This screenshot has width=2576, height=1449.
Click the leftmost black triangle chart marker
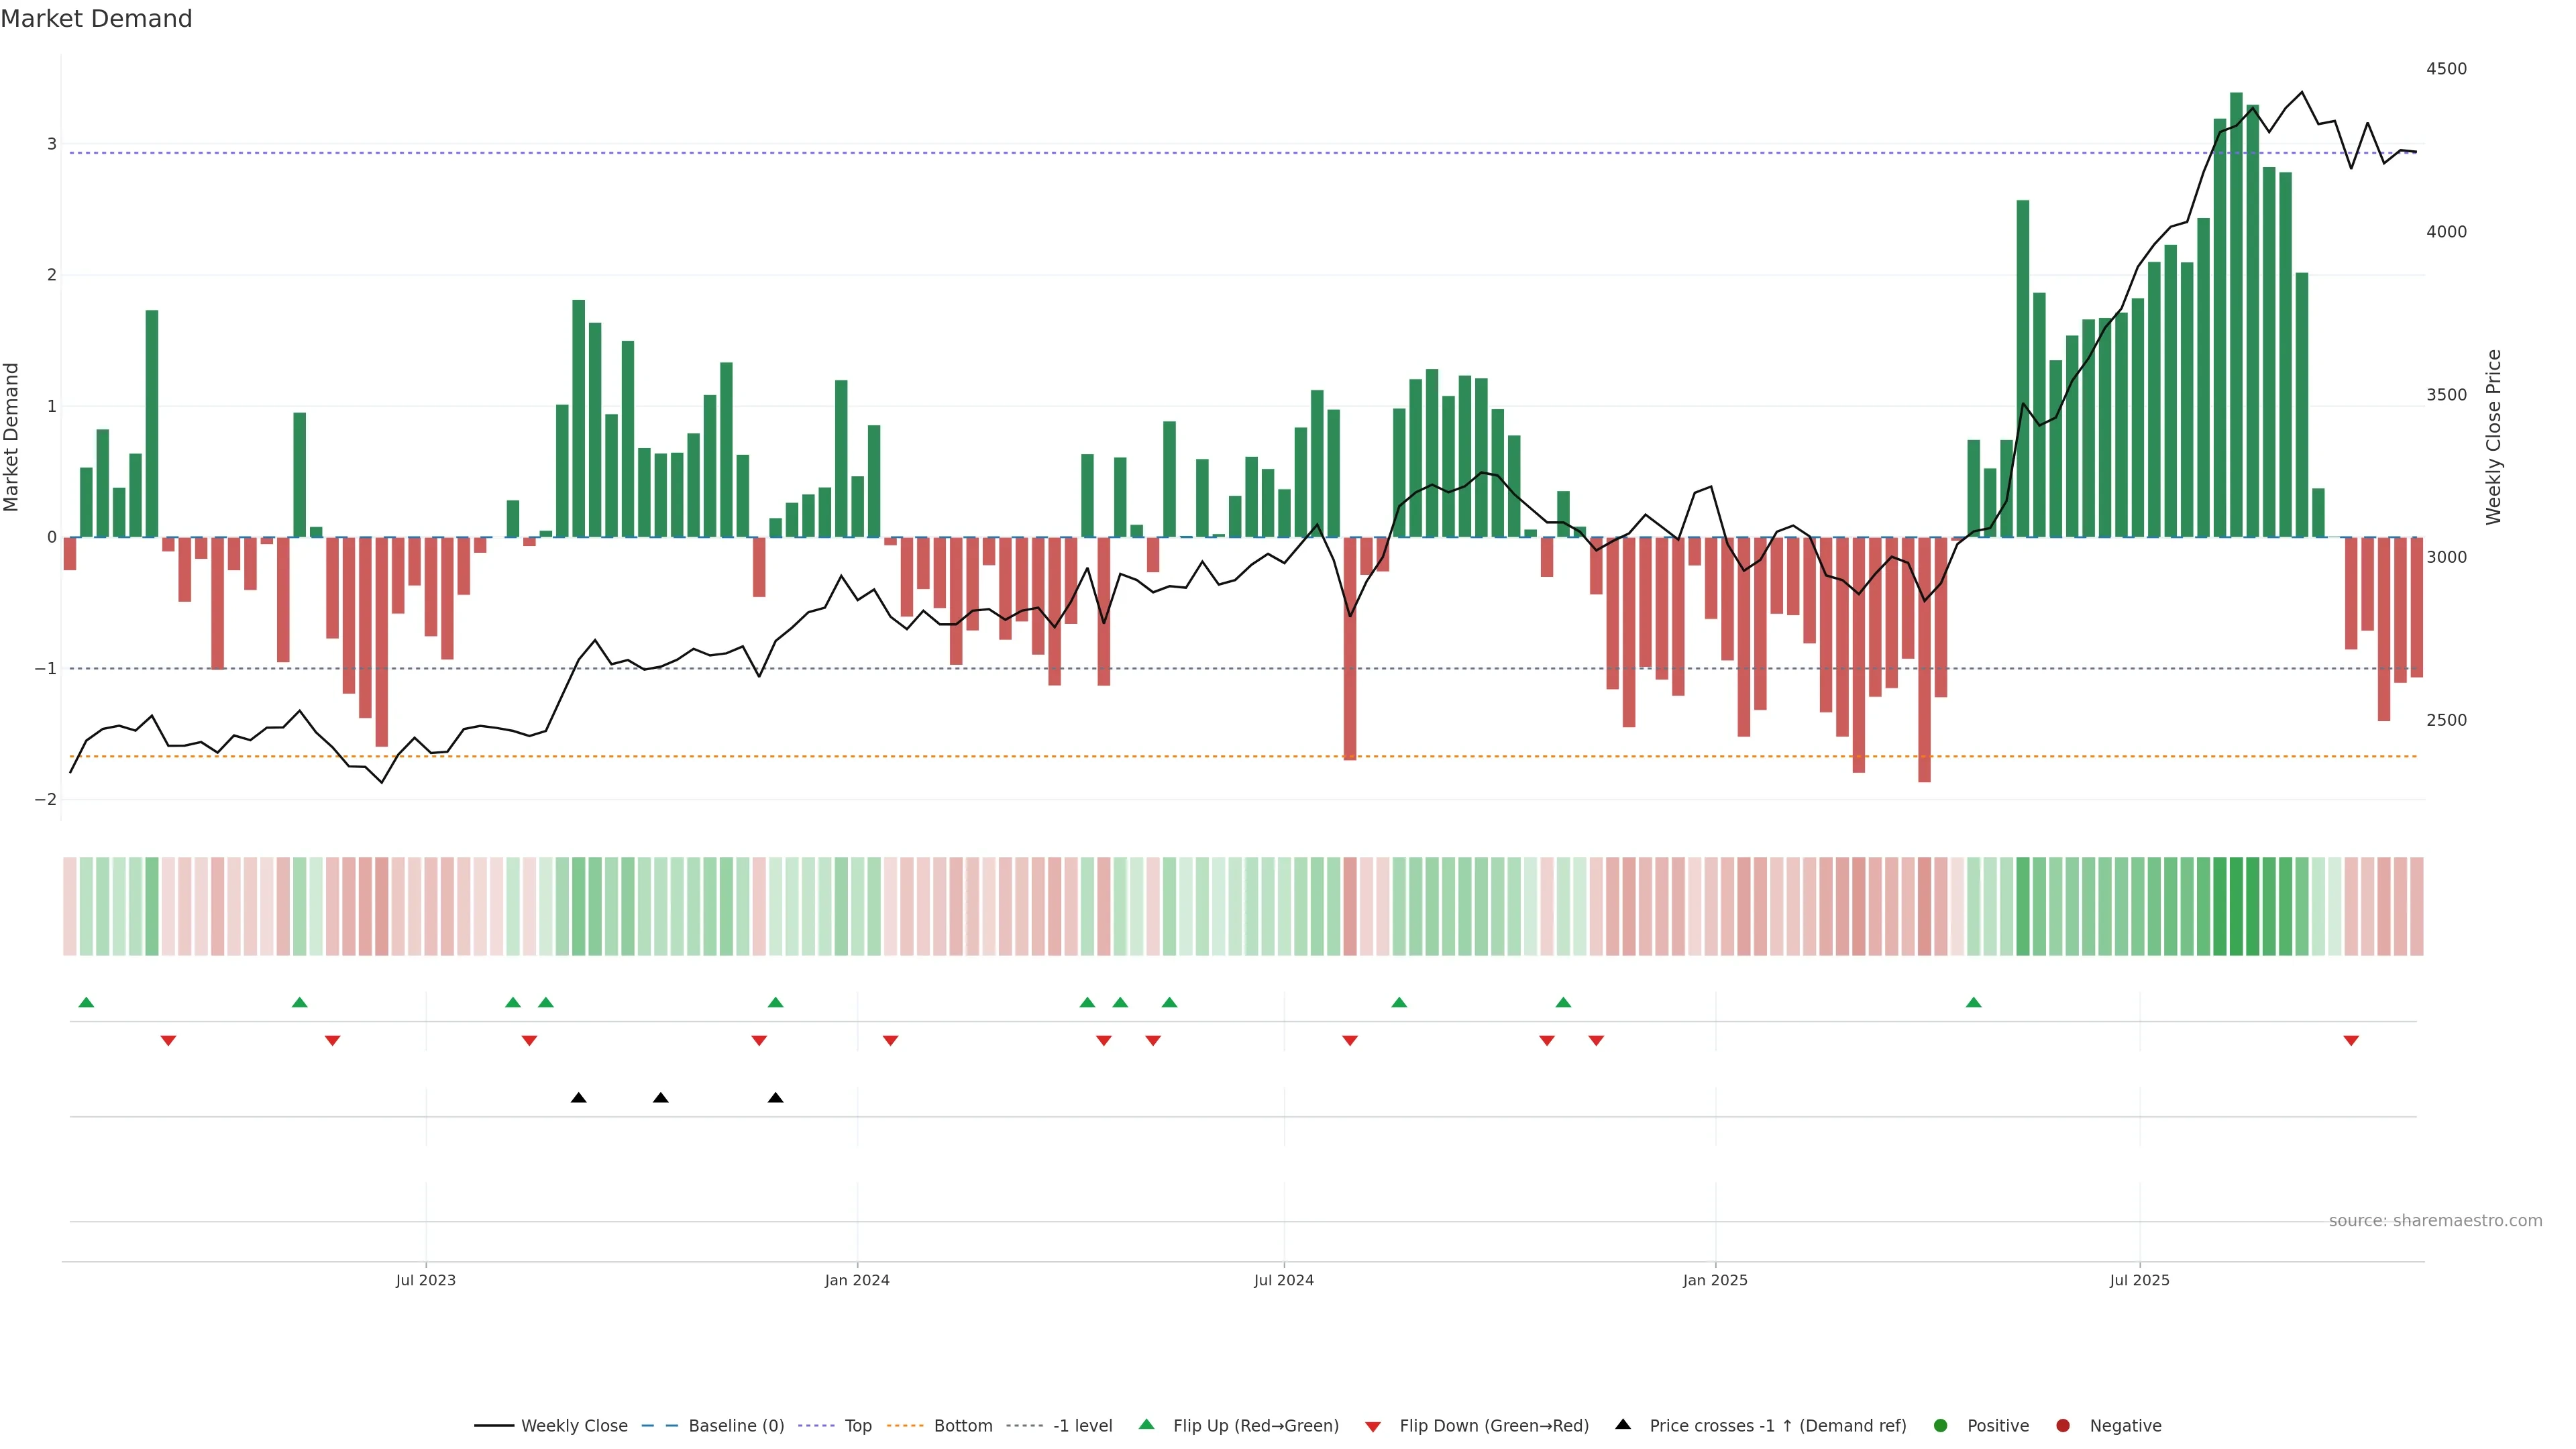(578, 1098)
